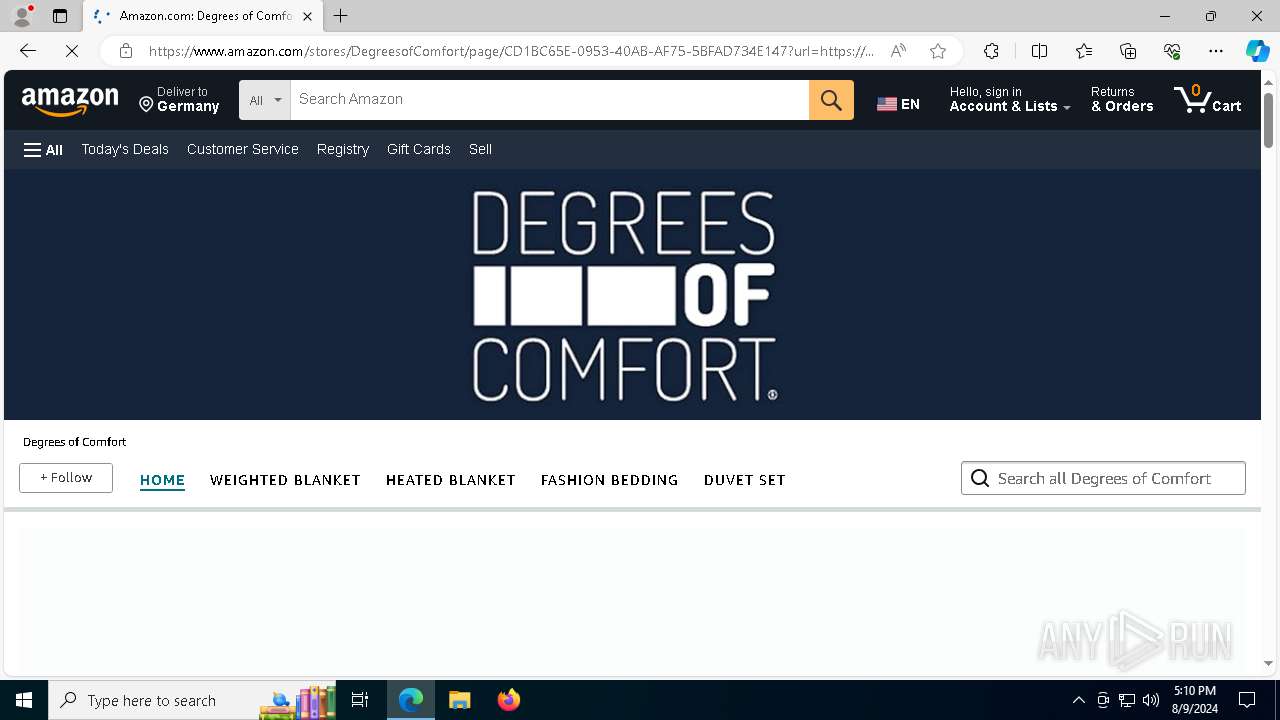Click Search all Degrees of Comfort field
The height and width of the screenshot is (720, 1280).
click(x=1103, y=478)
